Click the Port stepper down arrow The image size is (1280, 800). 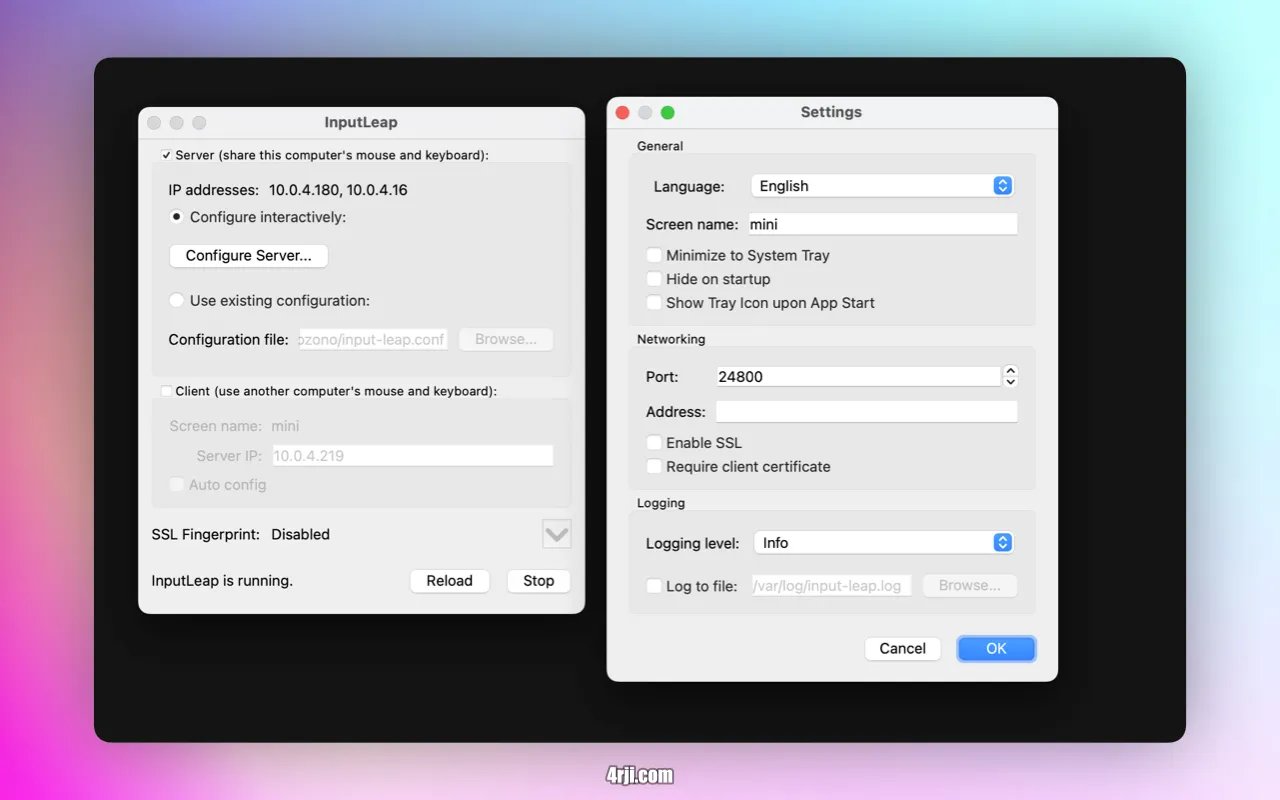pos(1010,383)
